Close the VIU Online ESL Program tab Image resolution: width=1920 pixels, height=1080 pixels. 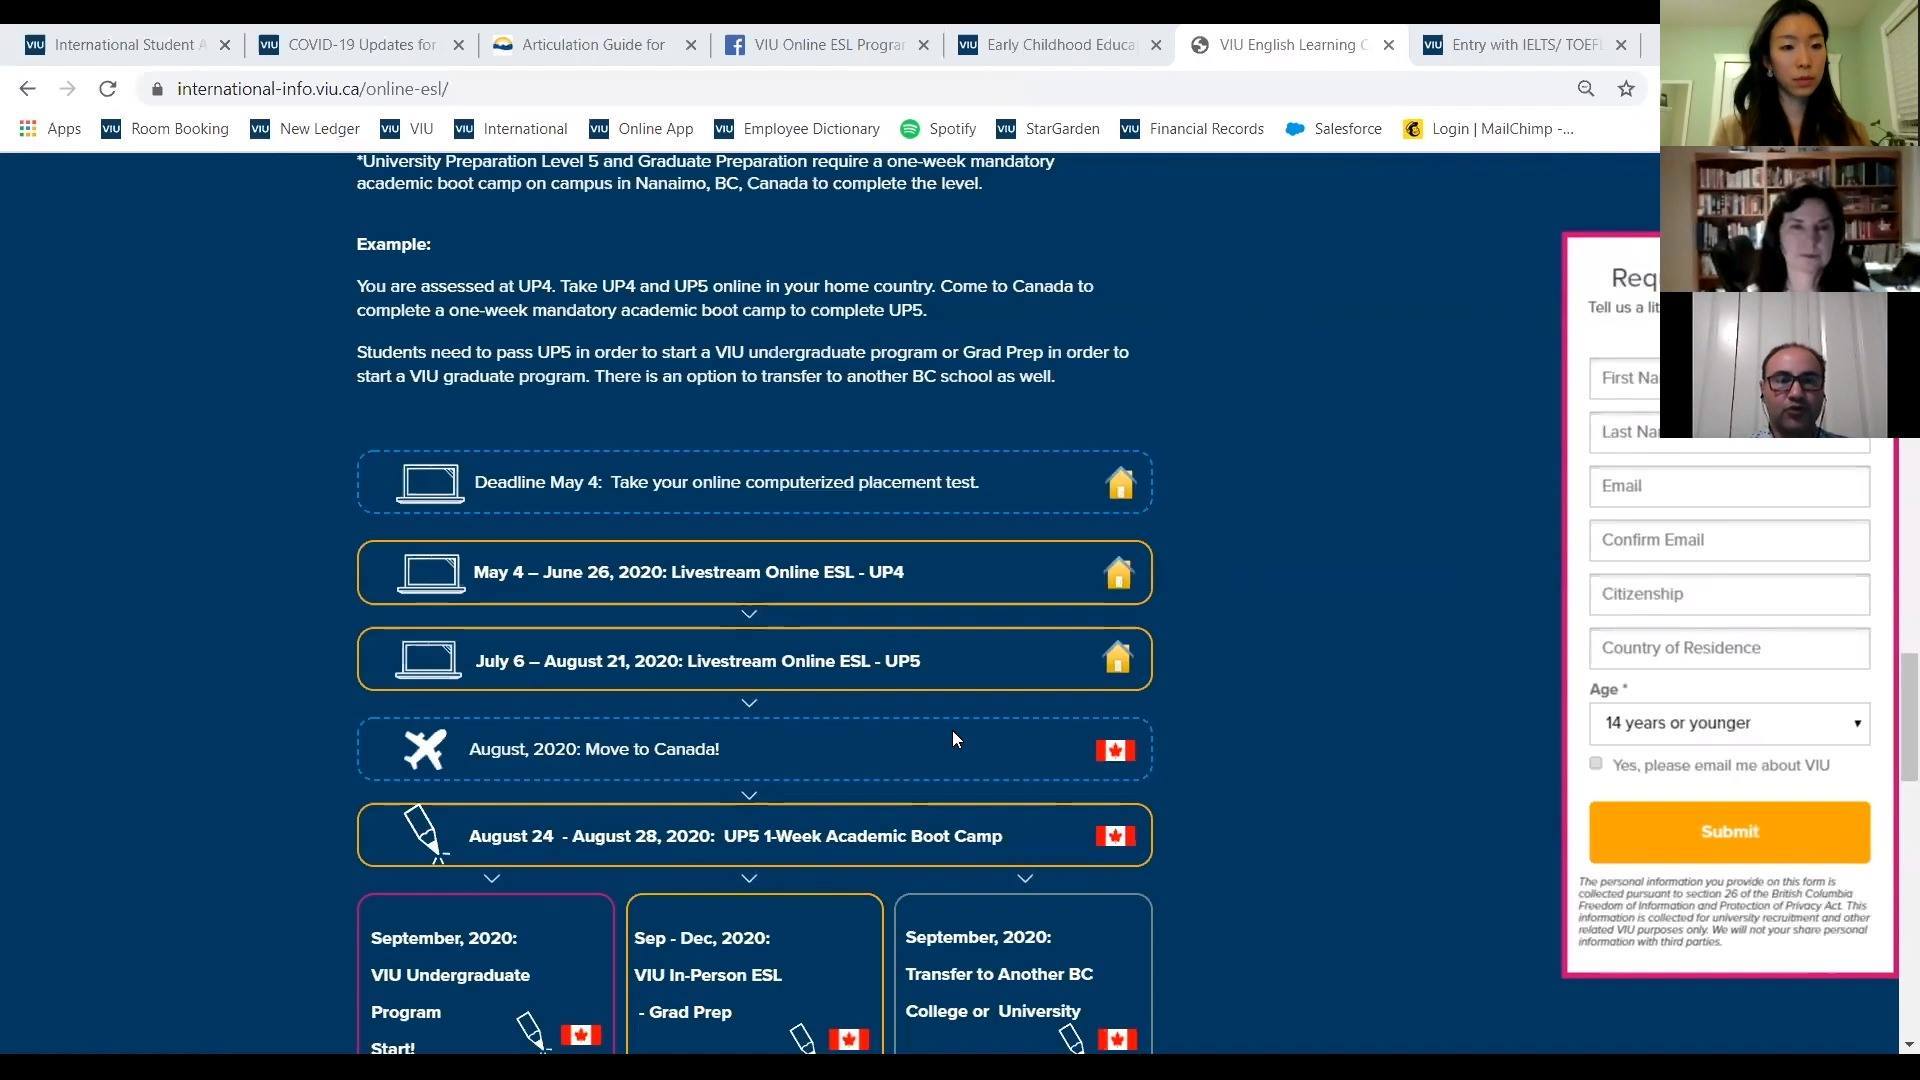924,45
